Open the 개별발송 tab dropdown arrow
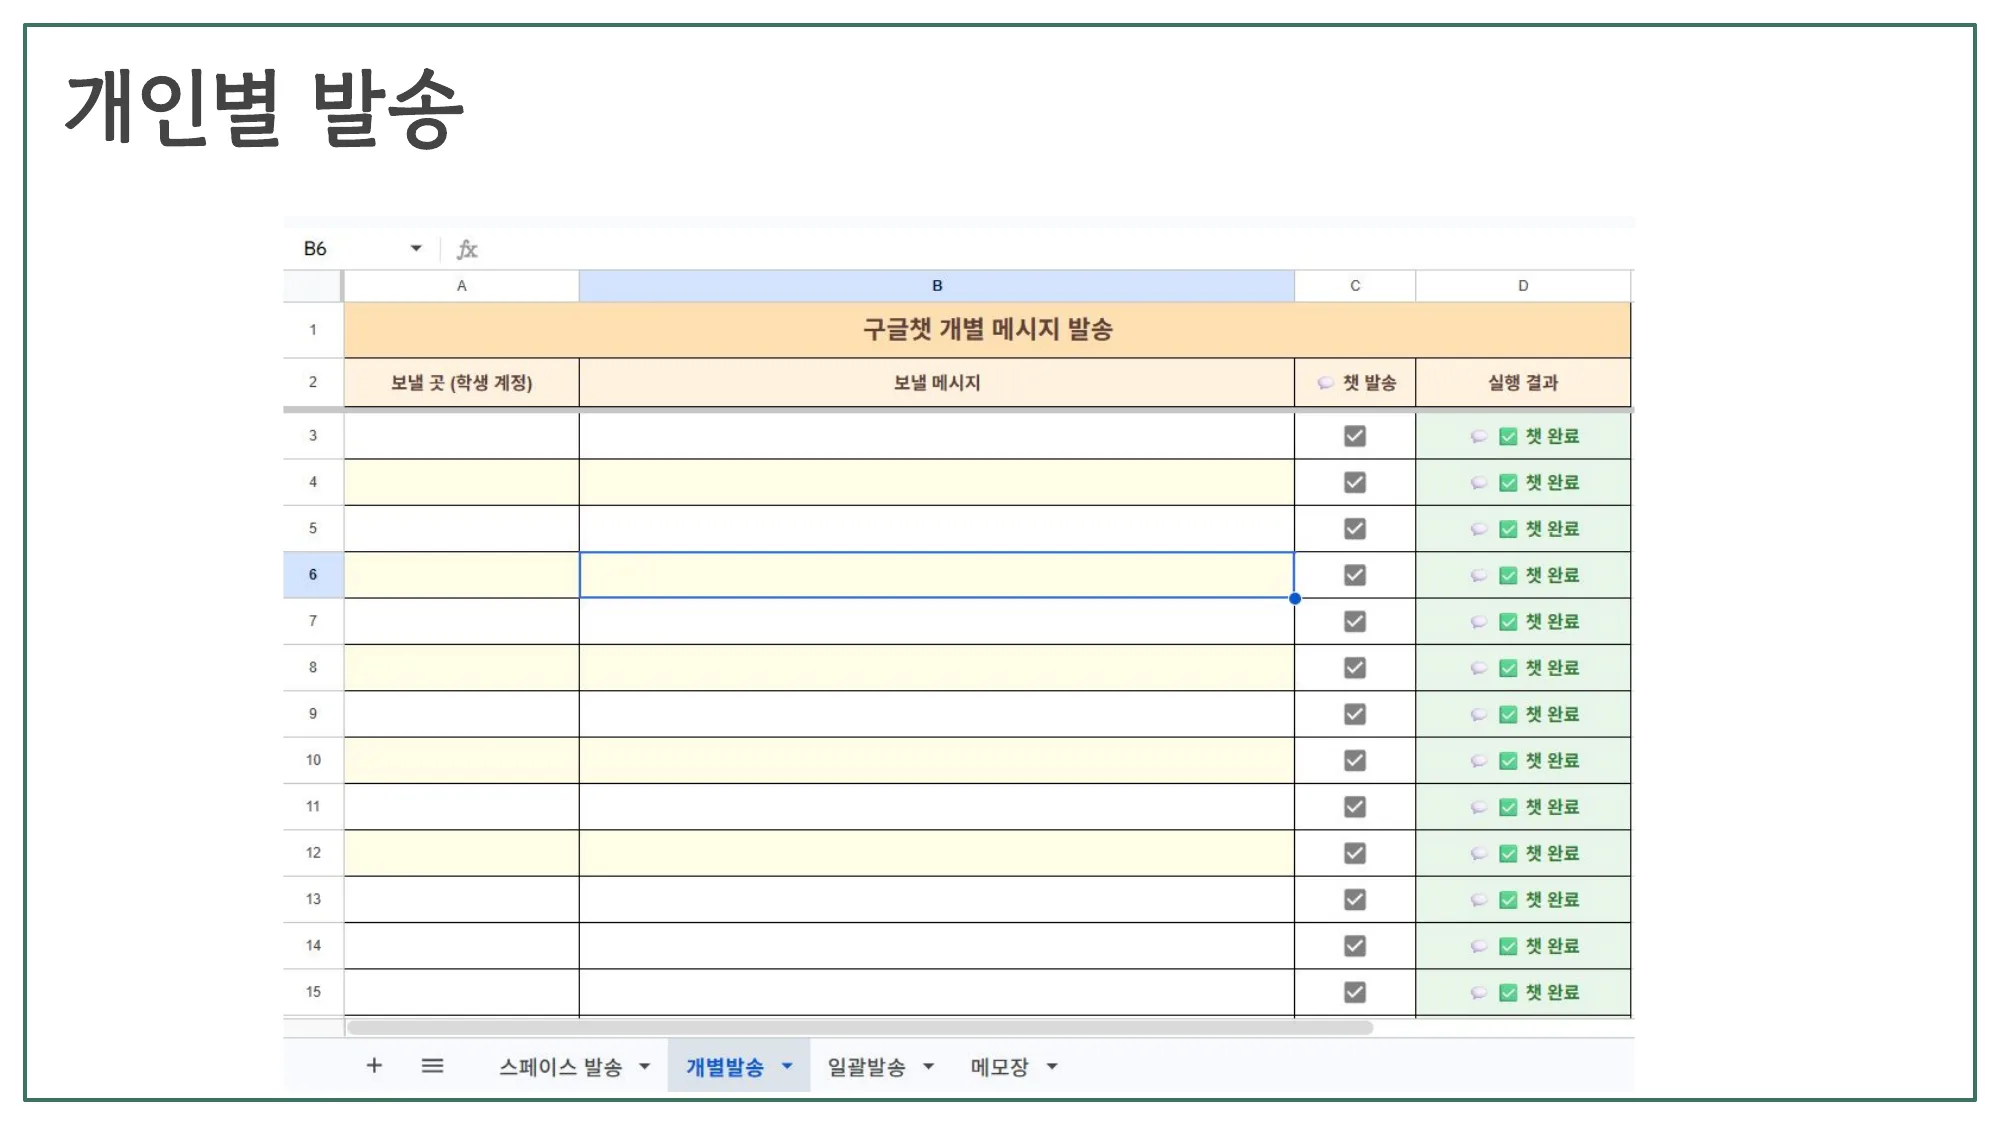The width and height of the screenshot is (2000, 1125). 787,1067
